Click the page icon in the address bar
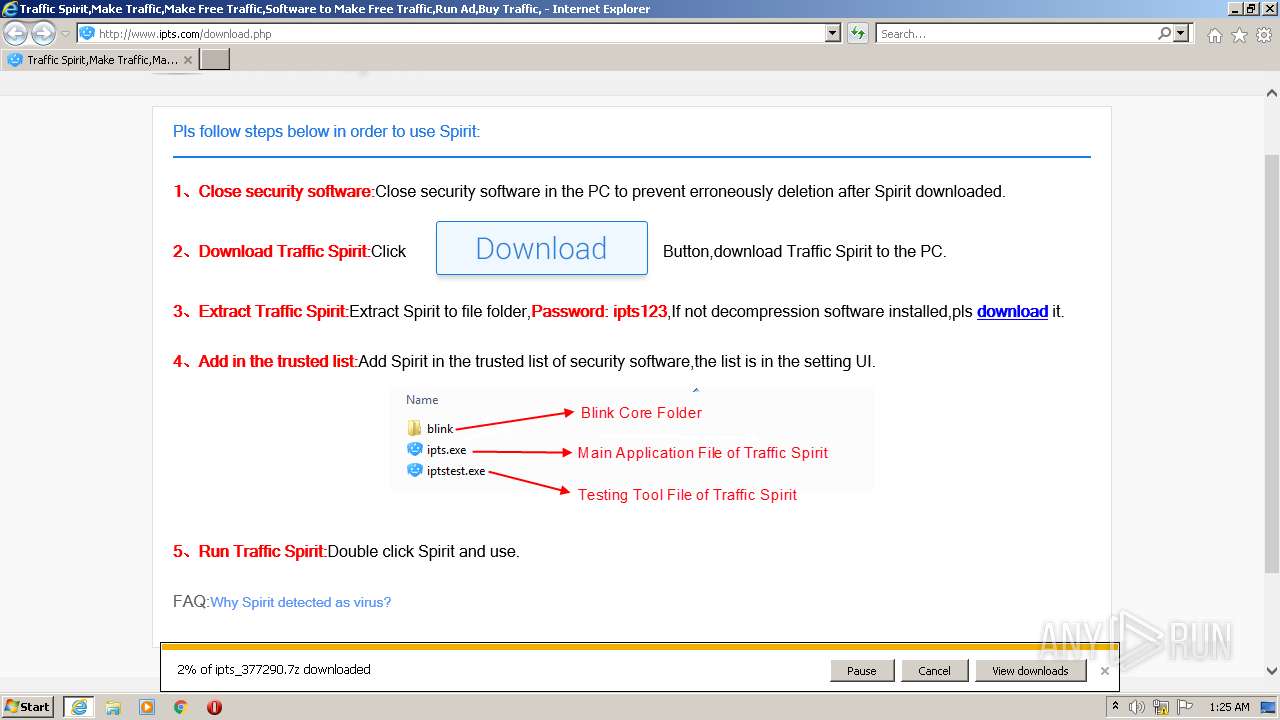Viewport: 1280px width, 720px height. (87, 34)
